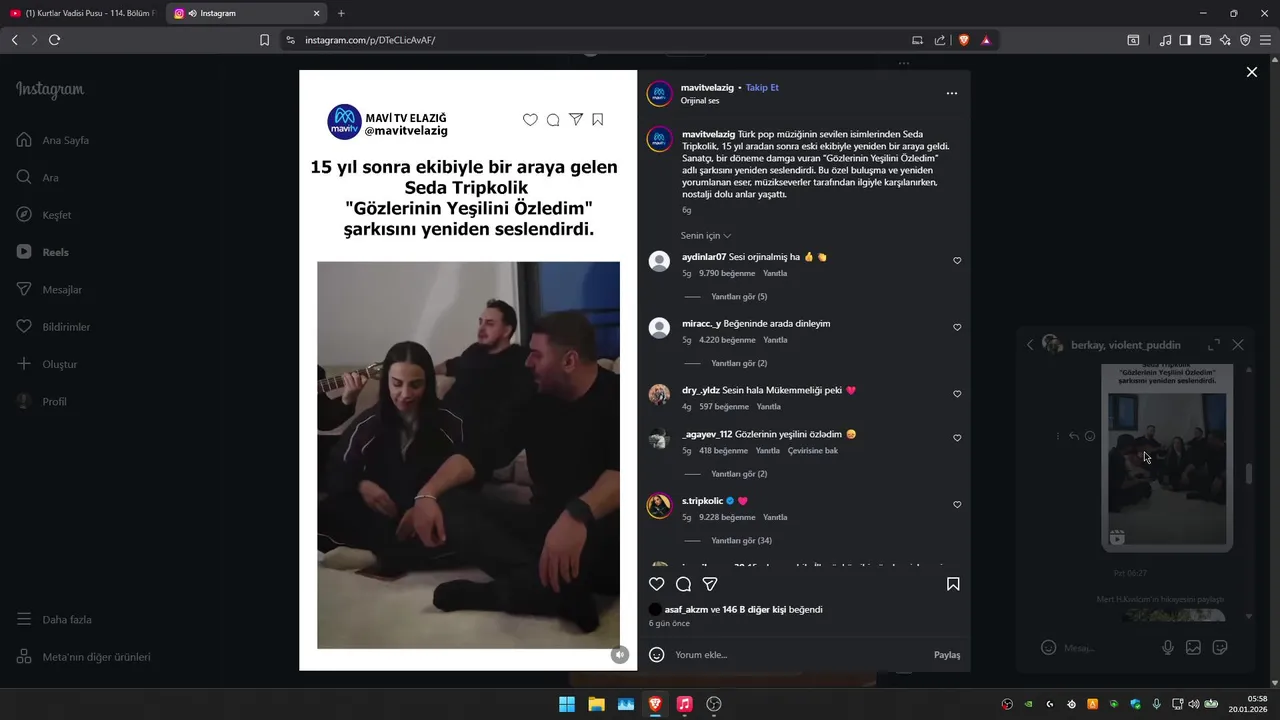Click the chat panel scrollbar thumb
1280x720 pixels.
(1248, 475)
